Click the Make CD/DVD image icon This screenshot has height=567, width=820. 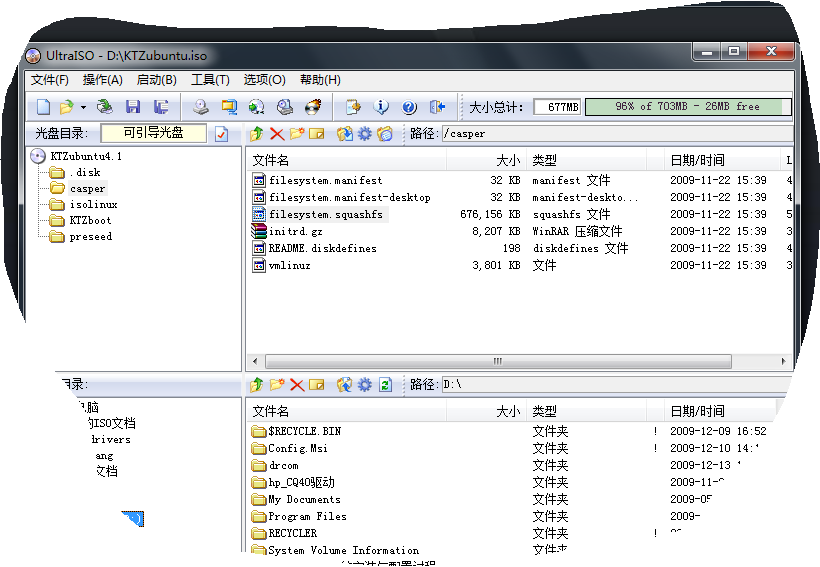click(x=201, y=107)
